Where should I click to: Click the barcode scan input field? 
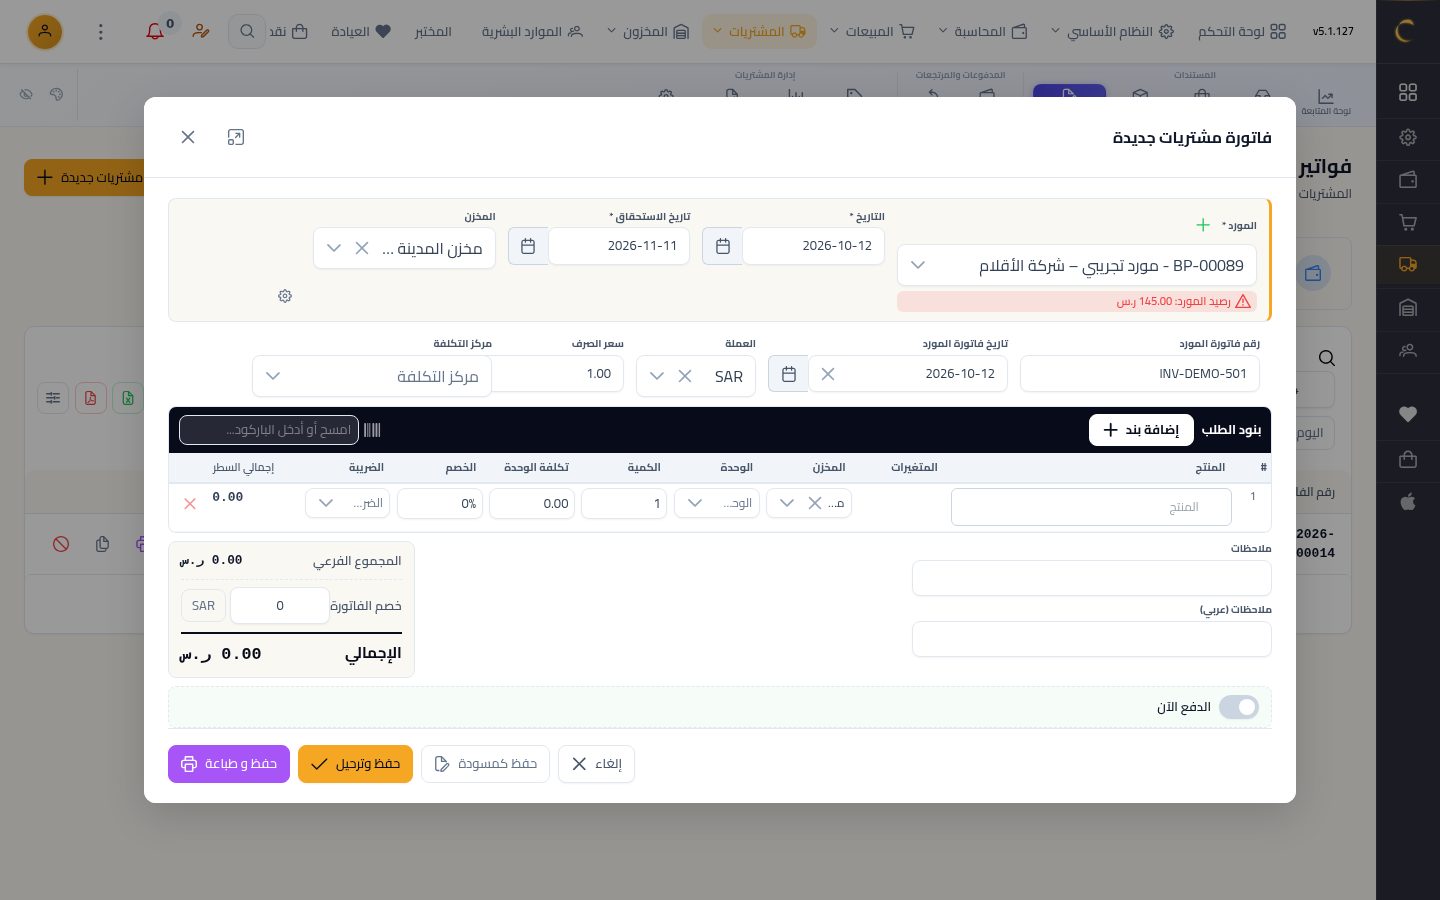coord(269,430)
